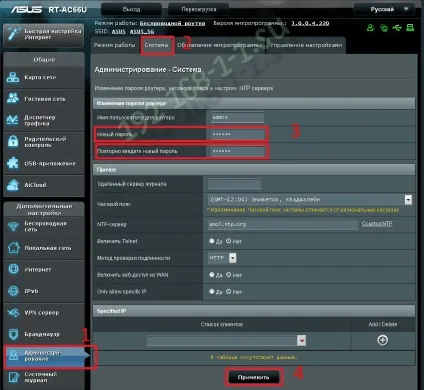Open the Ссылка NTP link
This screenshot has height=390, width=424.
tap(377, 224)
